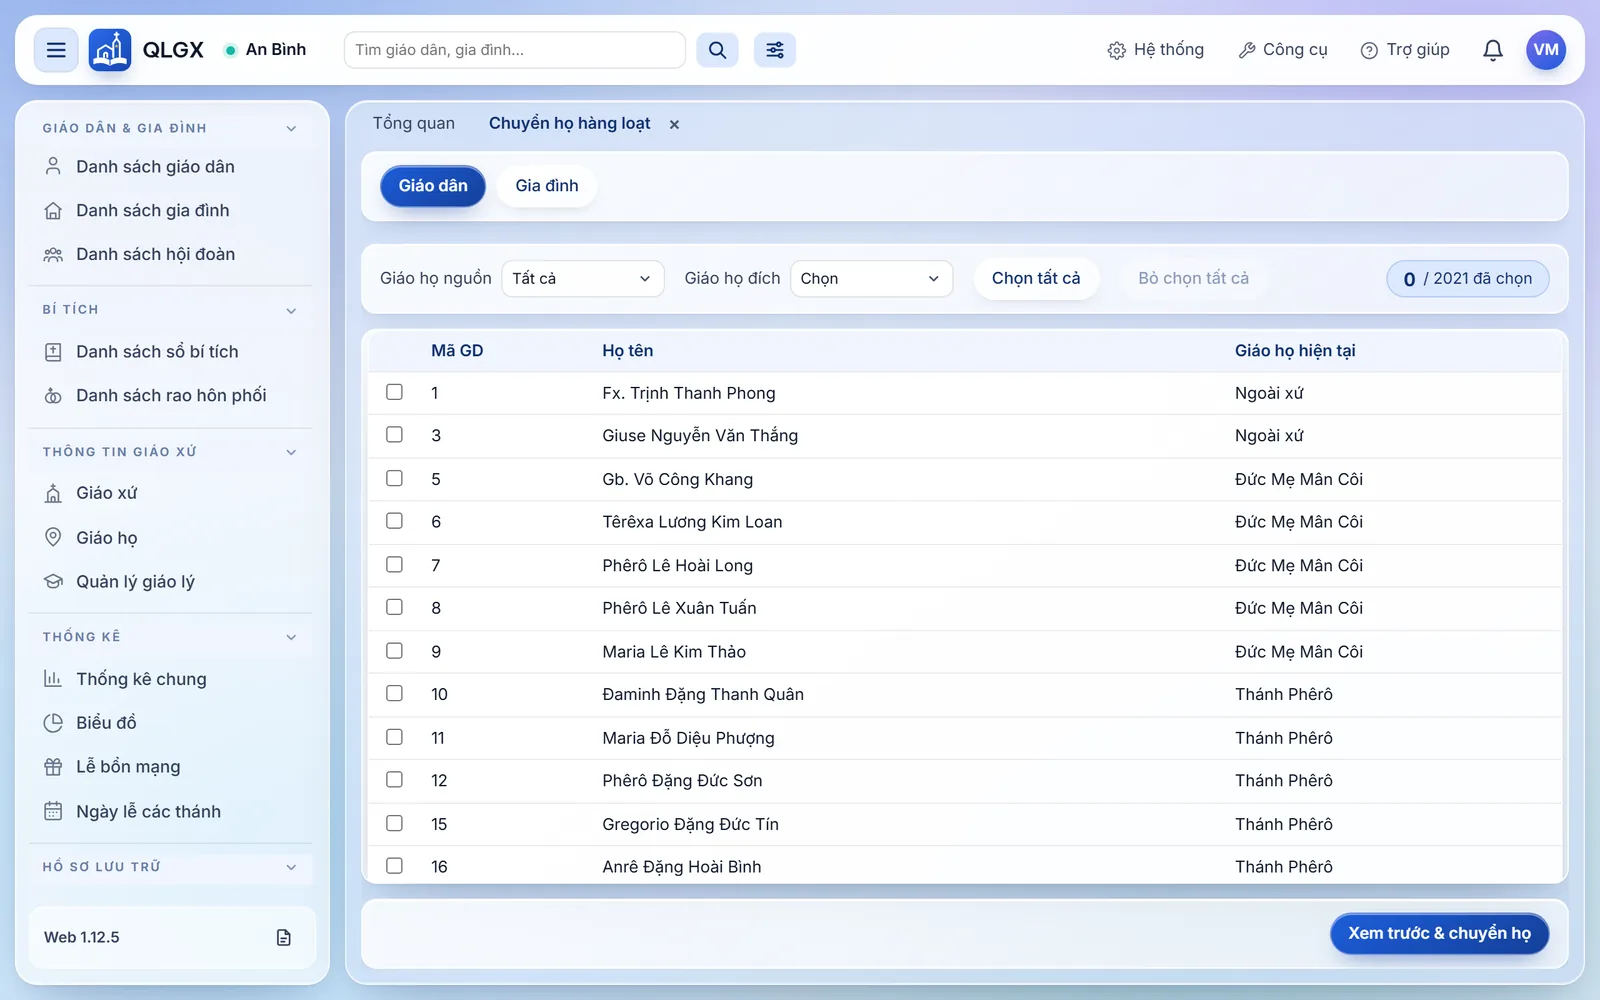Open the advanced filter sliders icon
Screen dimensions: 1600x1000
[x=775, y=50]
